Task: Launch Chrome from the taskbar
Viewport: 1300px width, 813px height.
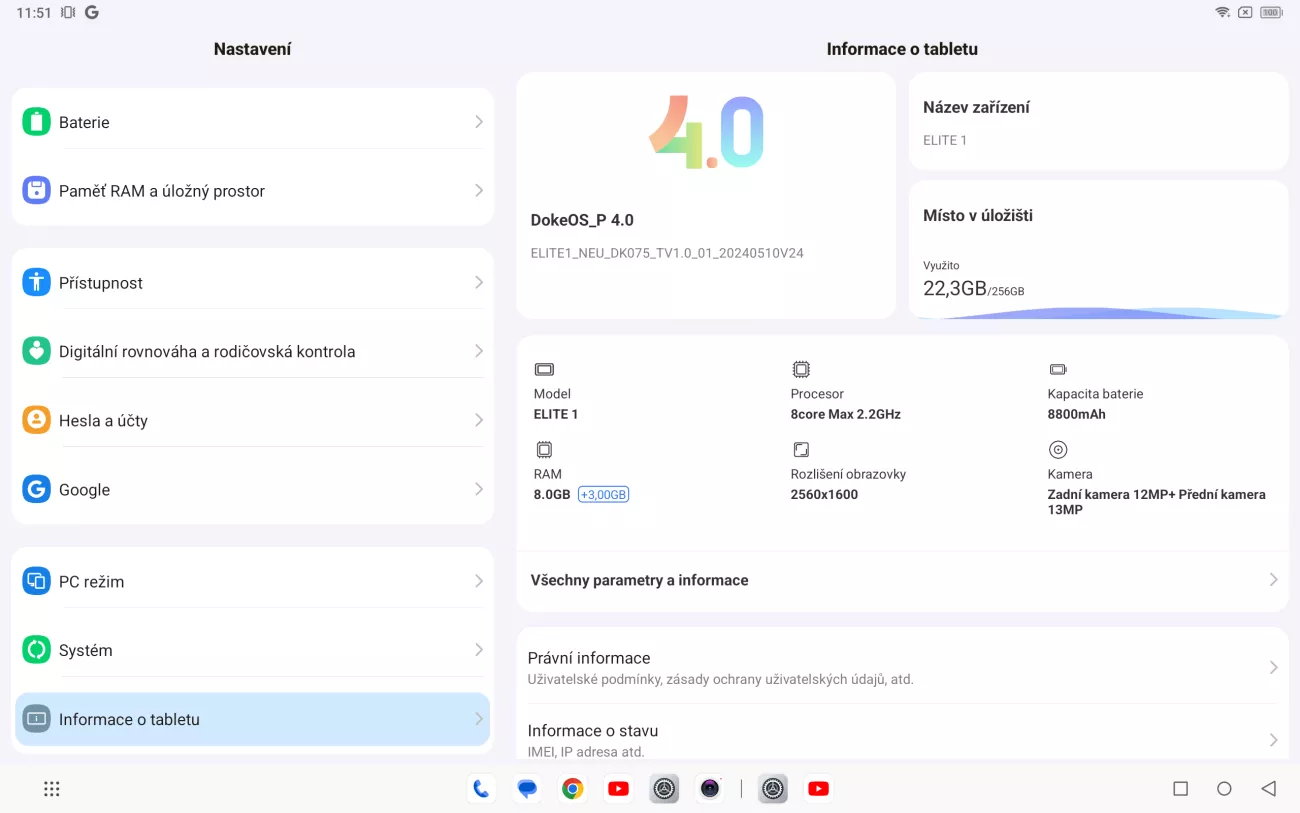Action: (x=572, y=789)
